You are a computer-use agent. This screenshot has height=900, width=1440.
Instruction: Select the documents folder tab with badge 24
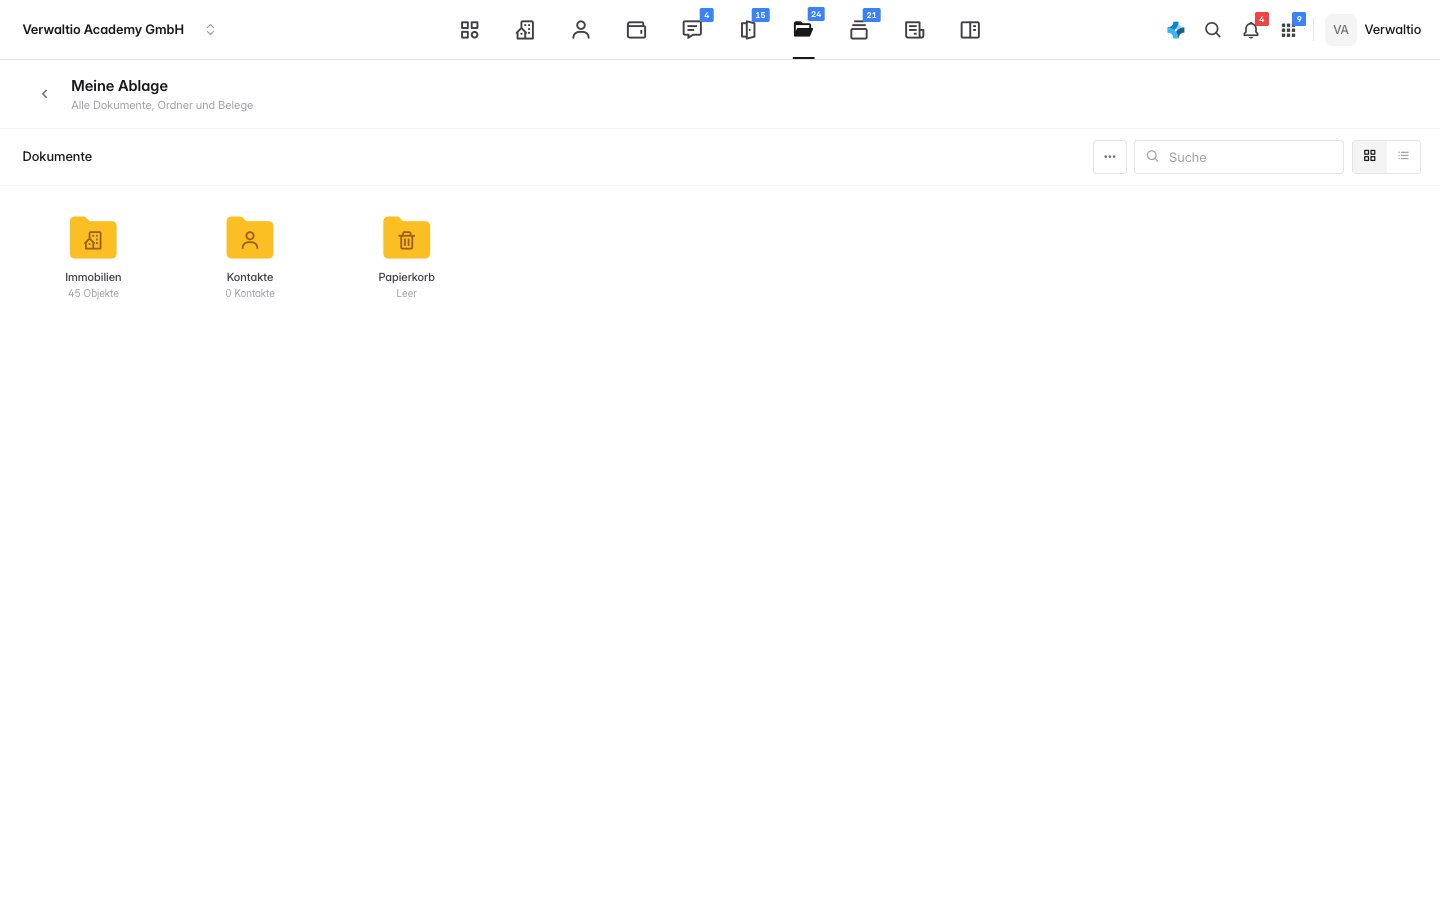click(x=803, y=30)
